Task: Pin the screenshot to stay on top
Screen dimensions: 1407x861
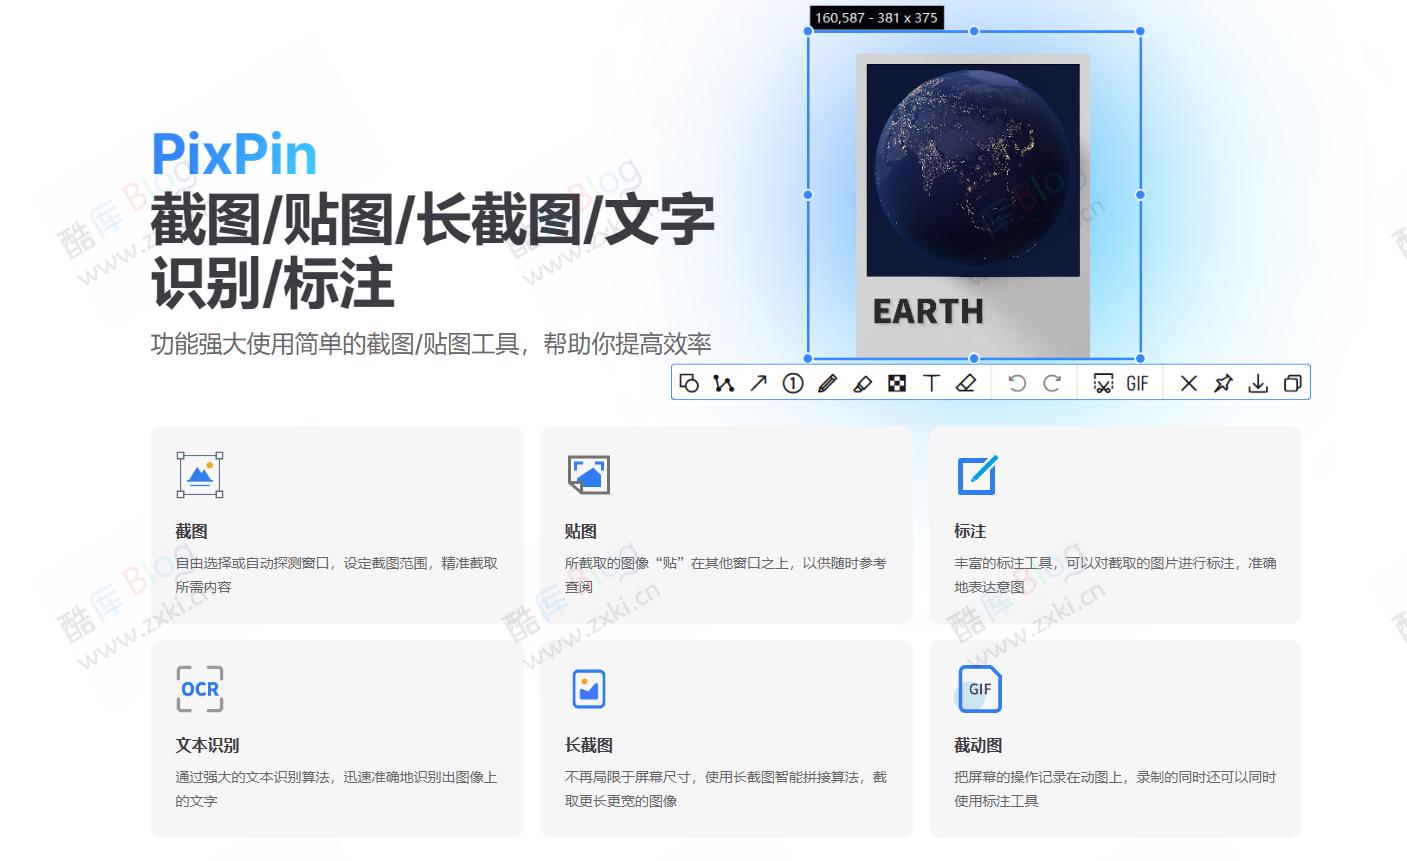Action: click(x=1223, y=382)
